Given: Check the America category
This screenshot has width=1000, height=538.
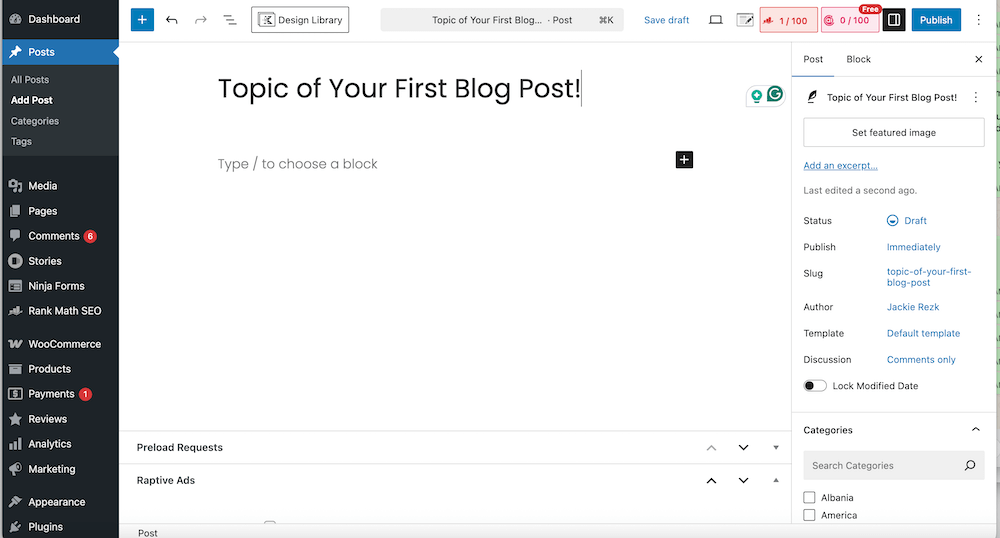Looking at the screenshot, I should click(809, 515).
